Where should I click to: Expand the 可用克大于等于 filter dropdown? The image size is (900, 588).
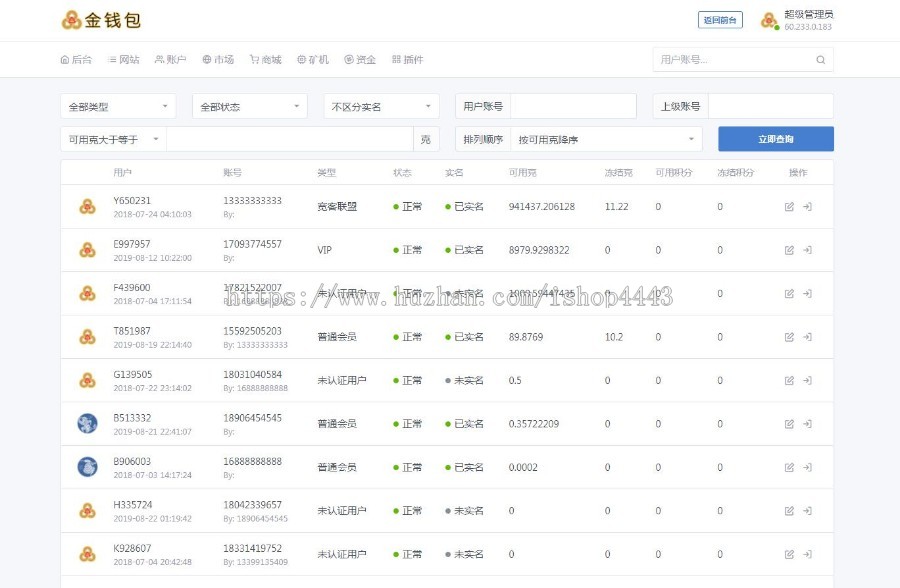point(112,139)
